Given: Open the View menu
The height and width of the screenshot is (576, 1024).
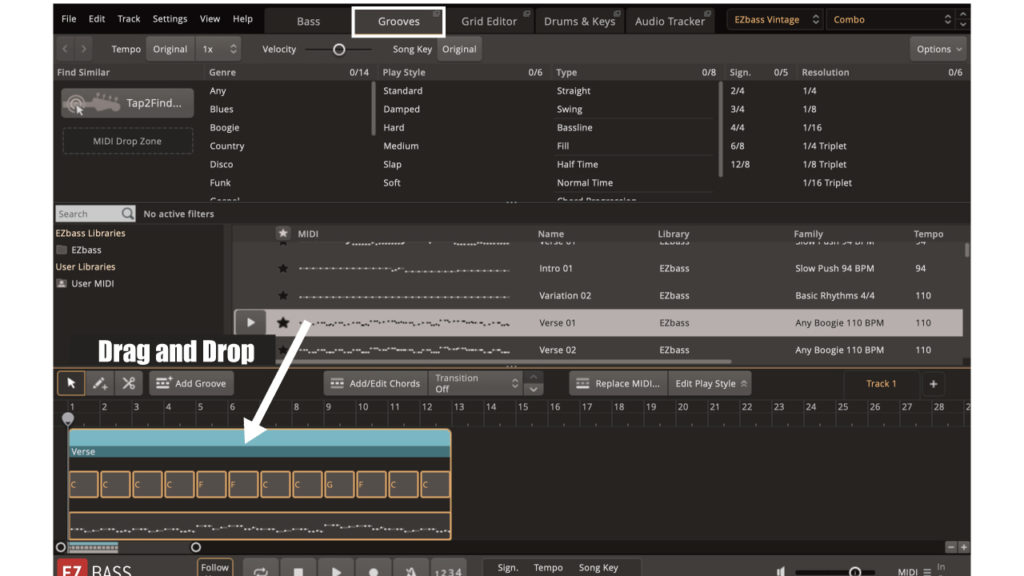Looking at the screenshot, I should 210,19.
